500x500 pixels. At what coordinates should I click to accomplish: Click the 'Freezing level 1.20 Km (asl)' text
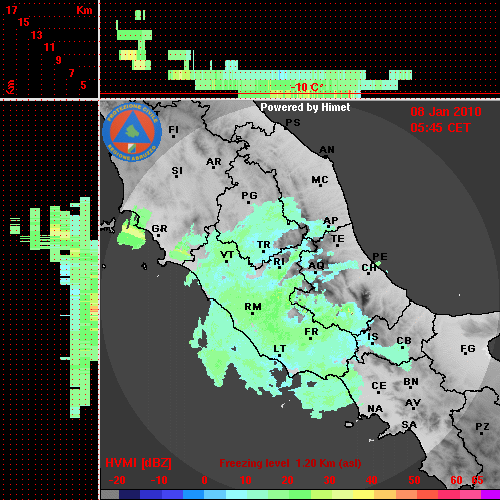click(x=290, y=463)
